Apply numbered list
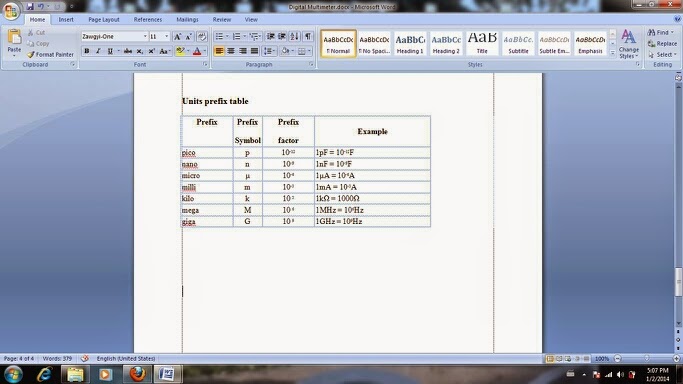Viewport: 683px width, 384px height. pyautogui.click(x=236, y=37)
